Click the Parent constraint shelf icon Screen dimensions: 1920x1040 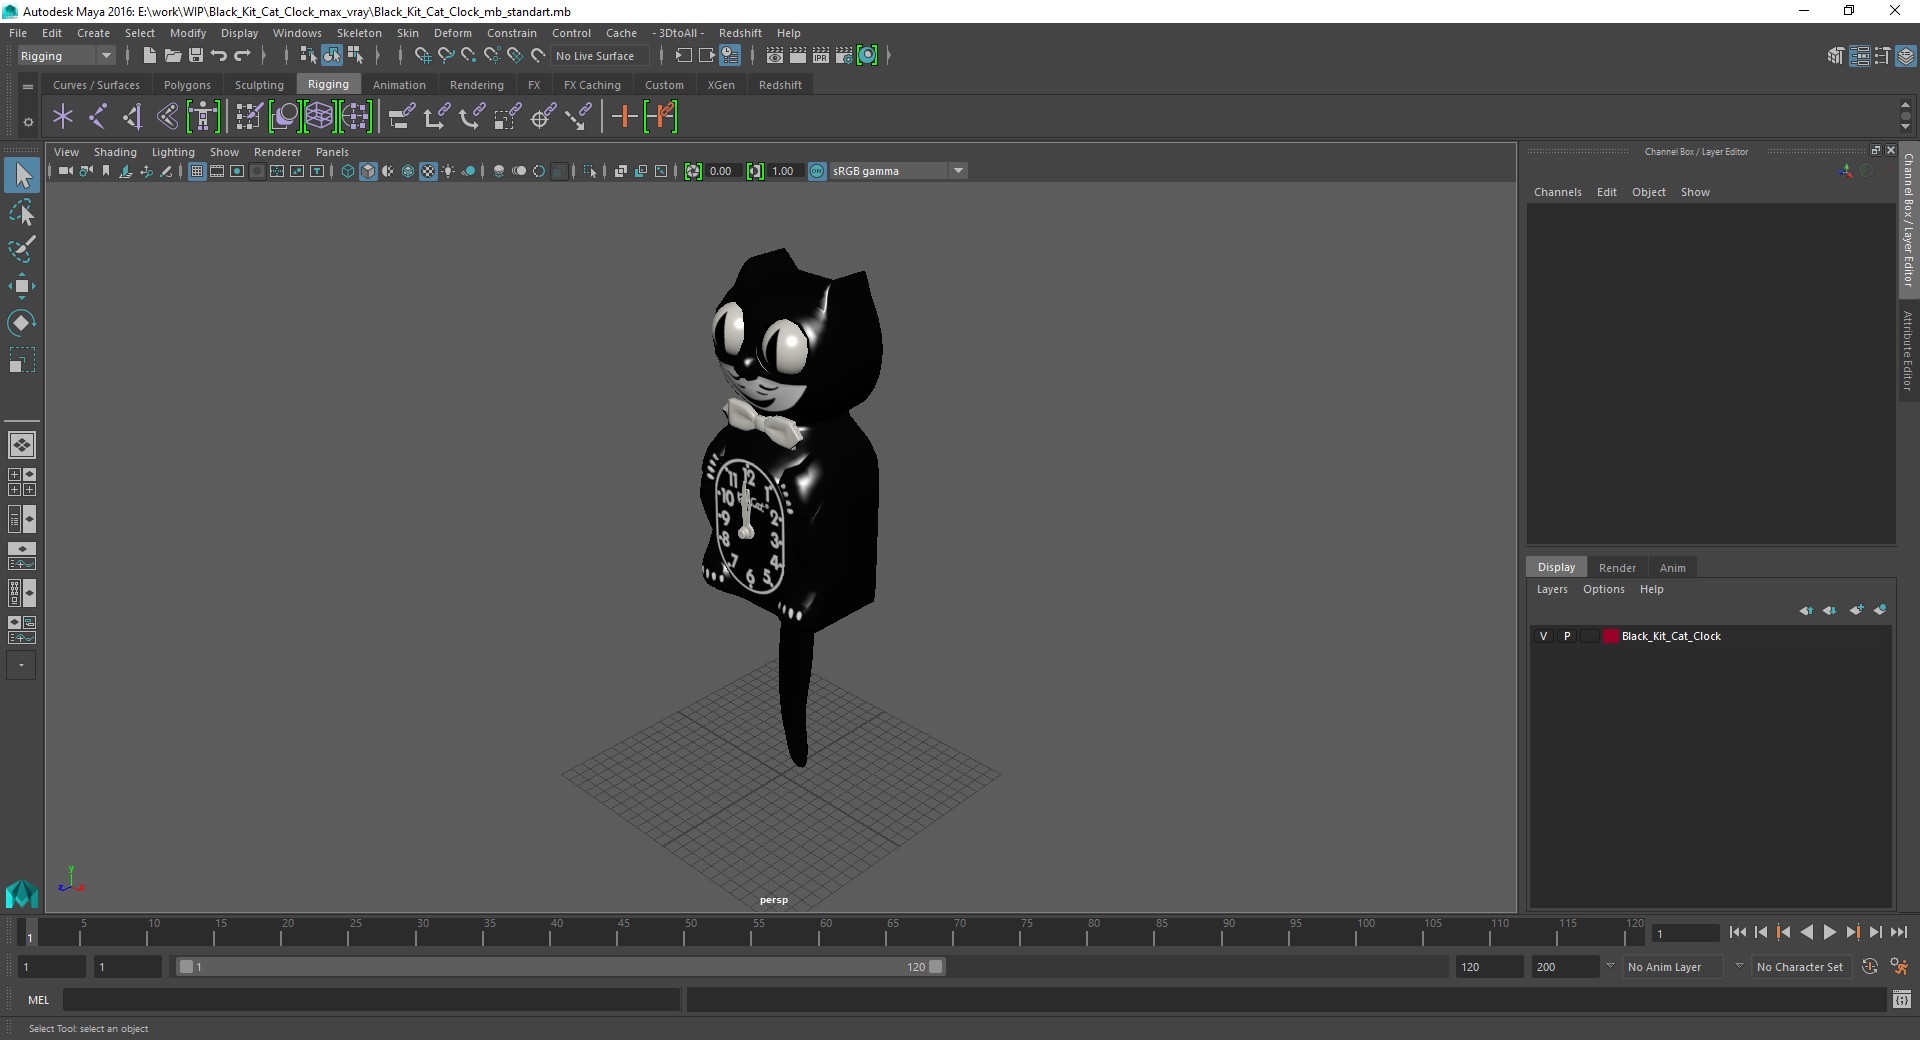point(401,117)
